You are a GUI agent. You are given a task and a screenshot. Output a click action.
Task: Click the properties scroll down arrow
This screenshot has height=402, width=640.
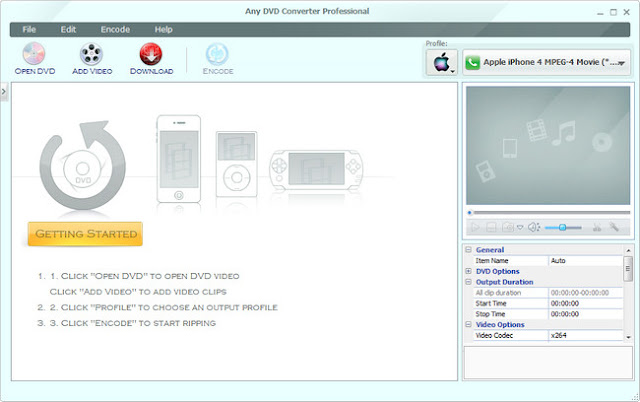(628, 337)
